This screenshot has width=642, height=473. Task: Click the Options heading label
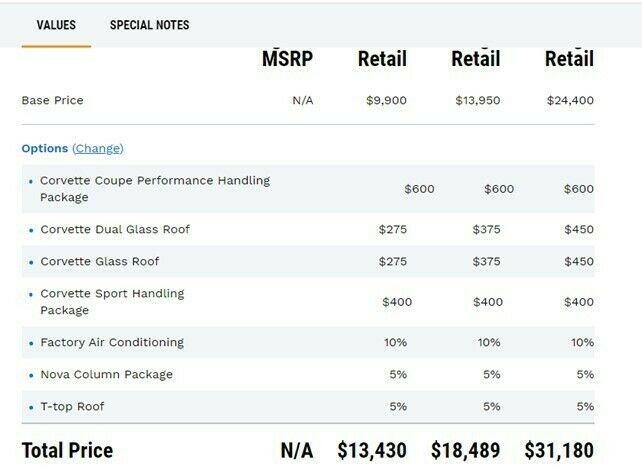click(45, 148)
